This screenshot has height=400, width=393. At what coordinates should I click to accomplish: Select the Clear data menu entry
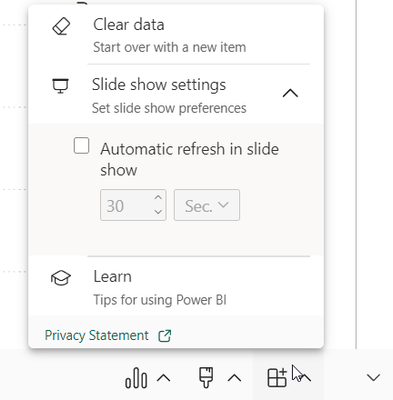point(176,35)
